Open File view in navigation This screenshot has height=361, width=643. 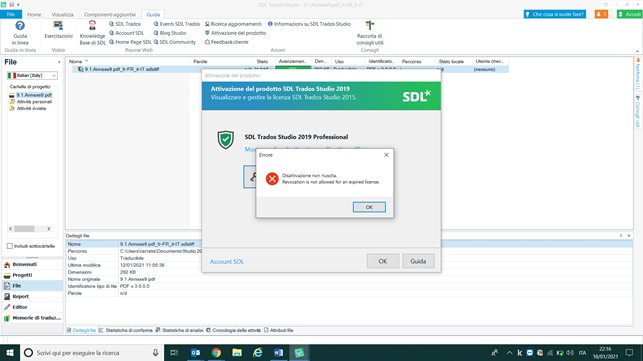32,286
